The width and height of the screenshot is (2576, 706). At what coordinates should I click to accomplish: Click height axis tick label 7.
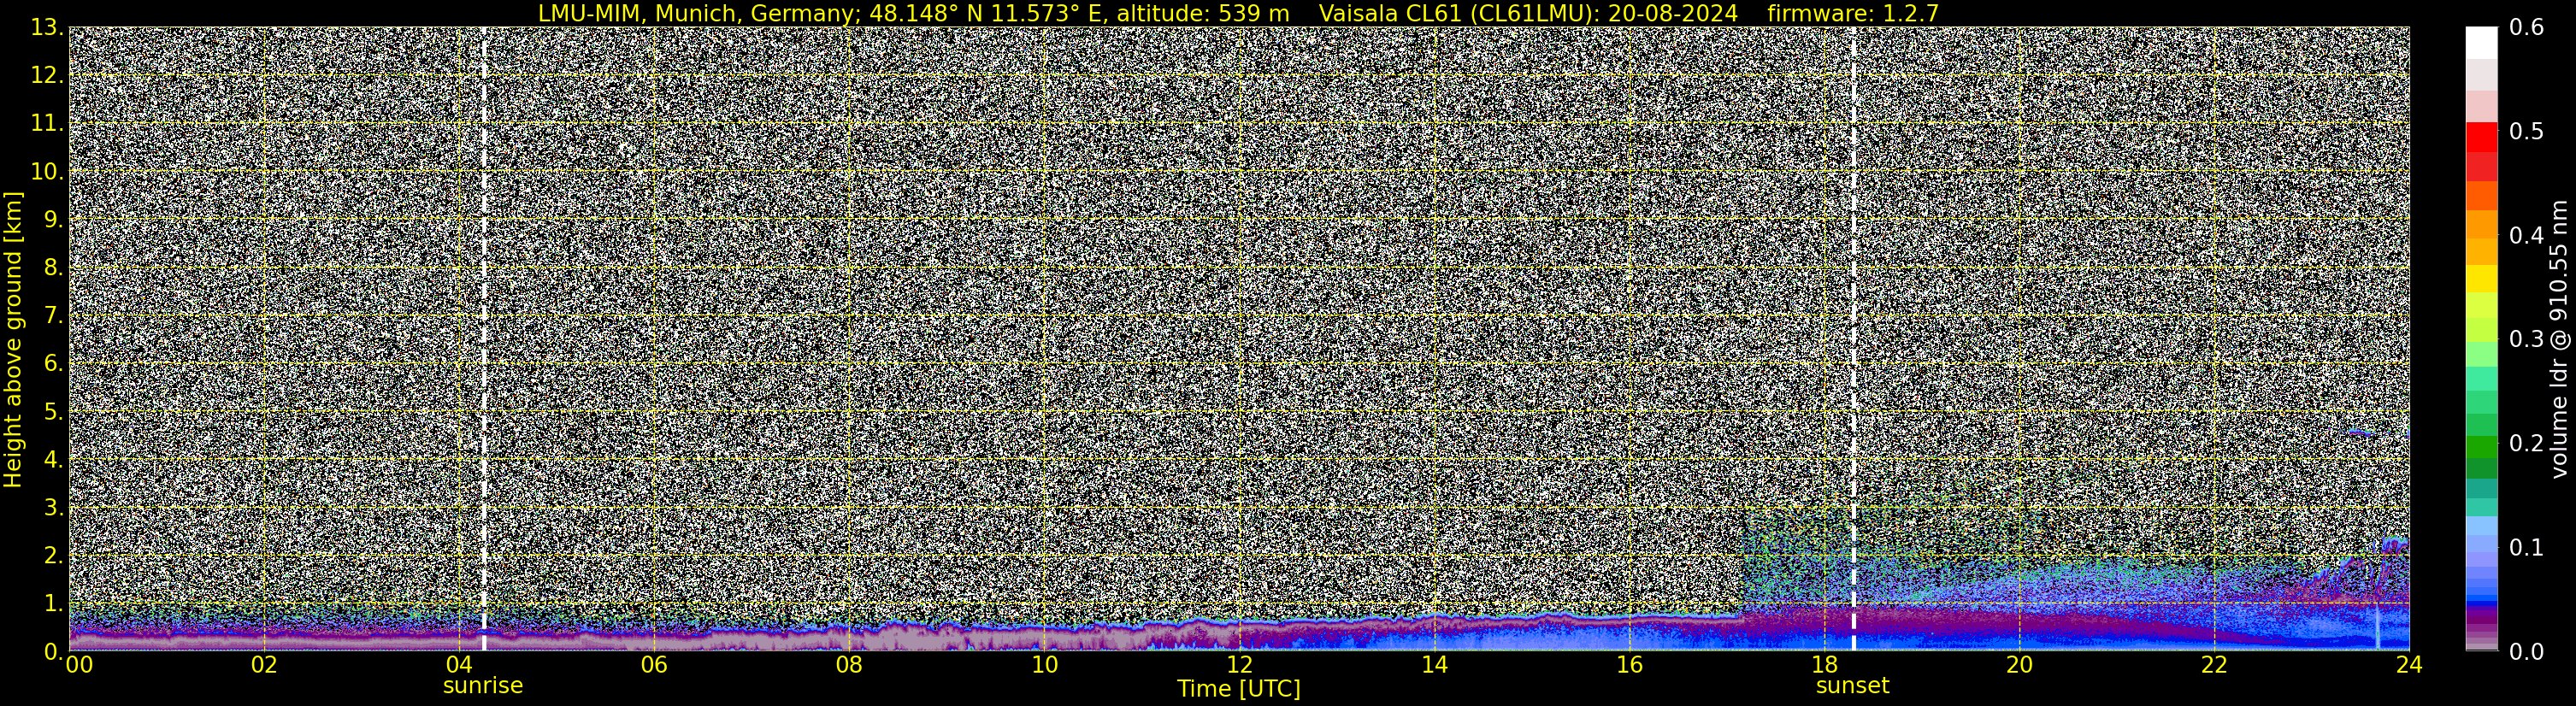click(x=52, y=316)
